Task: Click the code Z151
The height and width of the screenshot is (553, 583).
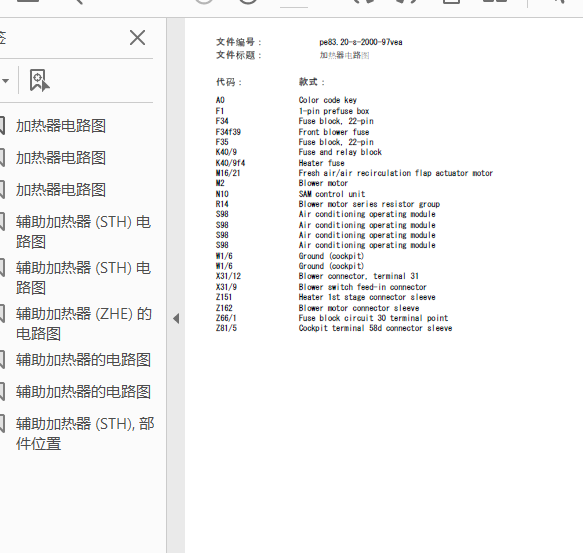Action: pos(224,297)
